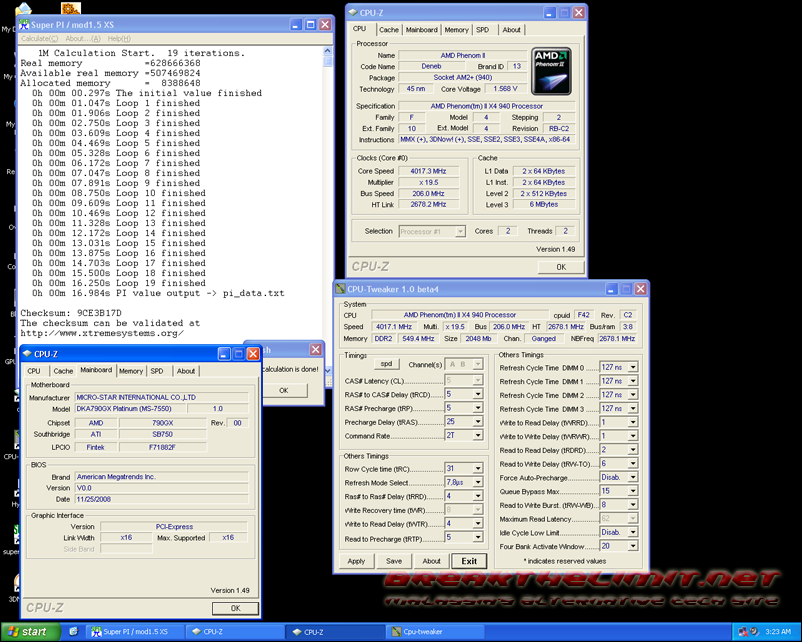Open the Calculate menu in Super PI

(x=39, y=38)
